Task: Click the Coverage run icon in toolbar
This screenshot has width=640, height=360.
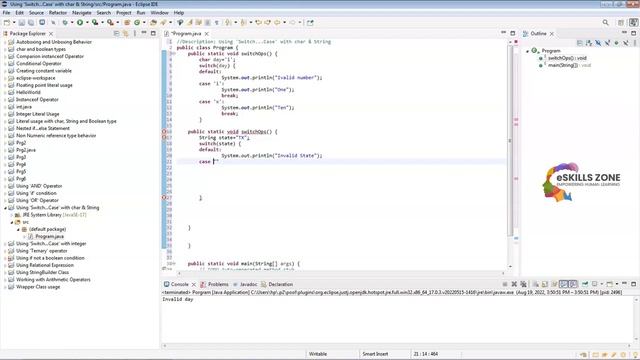Action: point(95,23)
